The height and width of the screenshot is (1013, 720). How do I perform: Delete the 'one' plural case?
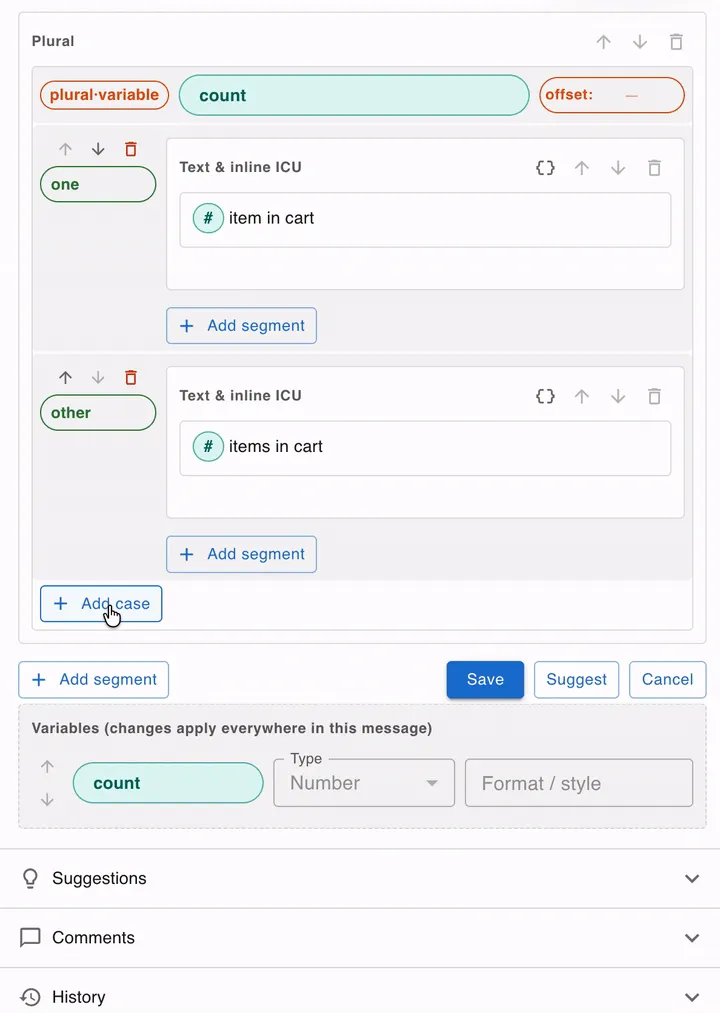(x=131, y=149)
